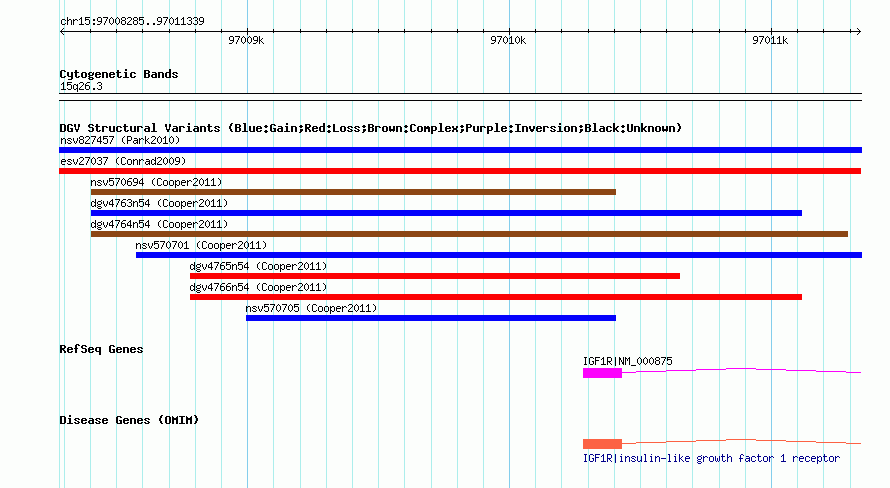
Task: Click the blue nsv570705 gain bar
Action: [431, 318]
